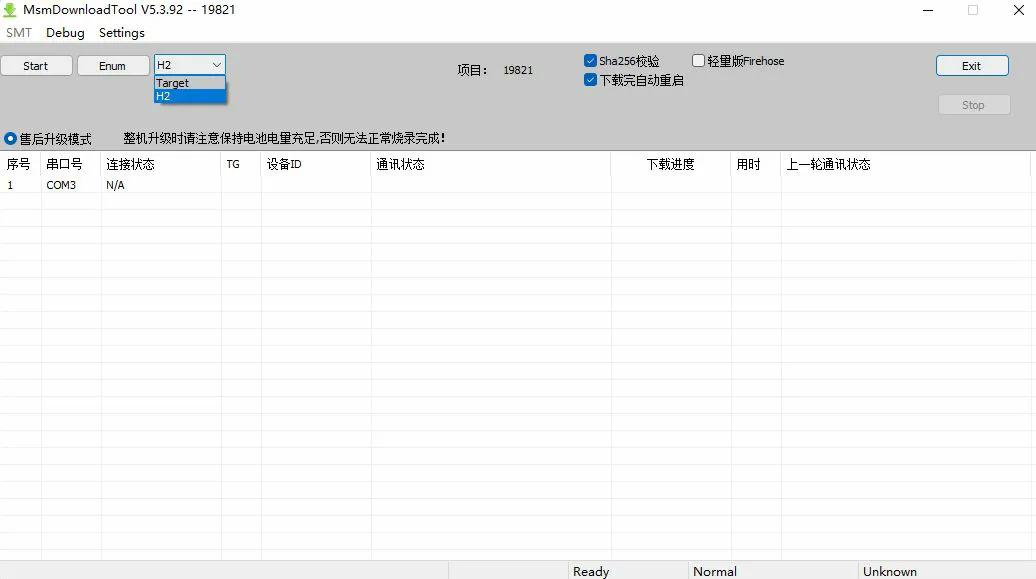
Task: Click the 通讯状态 column header
Action: 401,164
